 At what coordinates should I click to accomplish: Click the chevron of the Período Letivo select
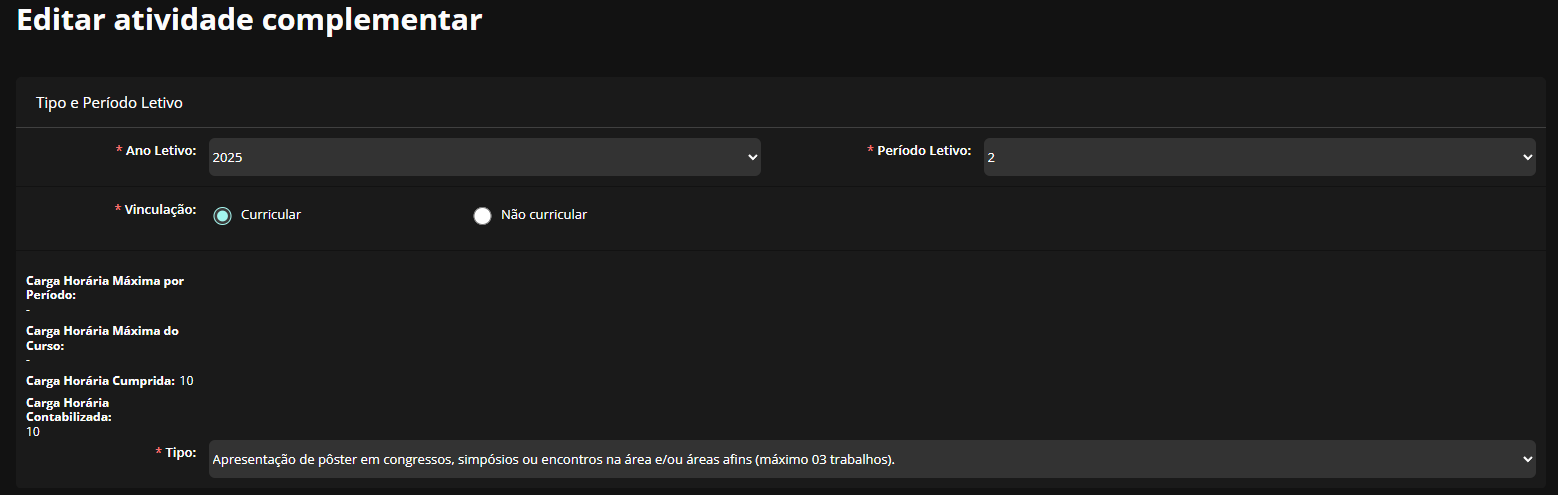point(1526,157)
